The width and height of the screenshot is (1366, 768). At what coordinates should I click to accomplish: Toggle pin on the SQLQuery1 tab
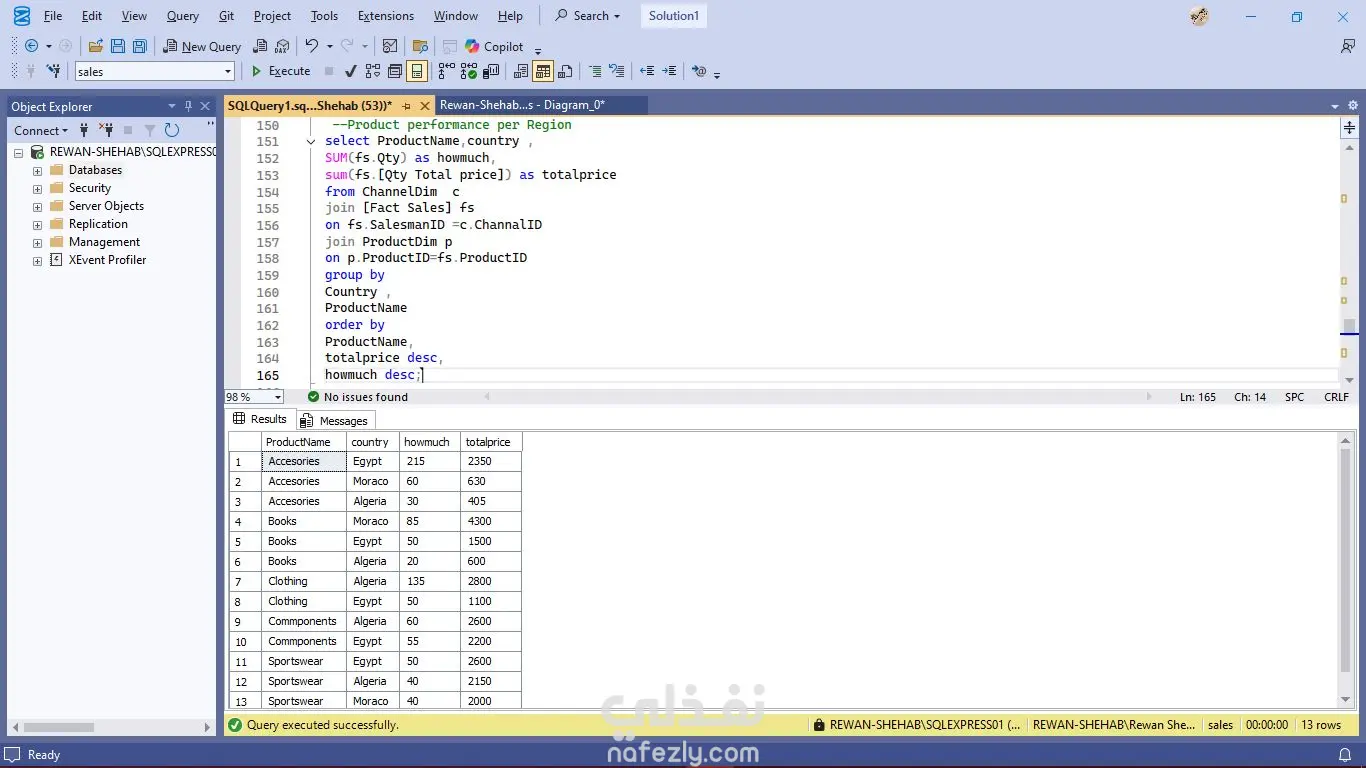tap(406, 105)
